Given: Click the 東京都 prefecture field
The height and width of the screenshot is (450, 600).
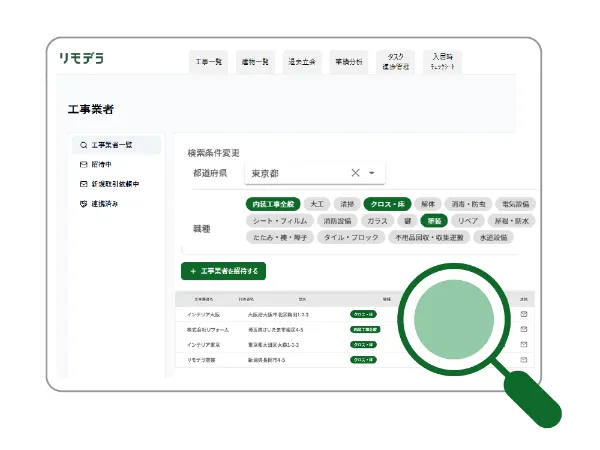Looking at the screenshot, I should [x=315, y=173].
